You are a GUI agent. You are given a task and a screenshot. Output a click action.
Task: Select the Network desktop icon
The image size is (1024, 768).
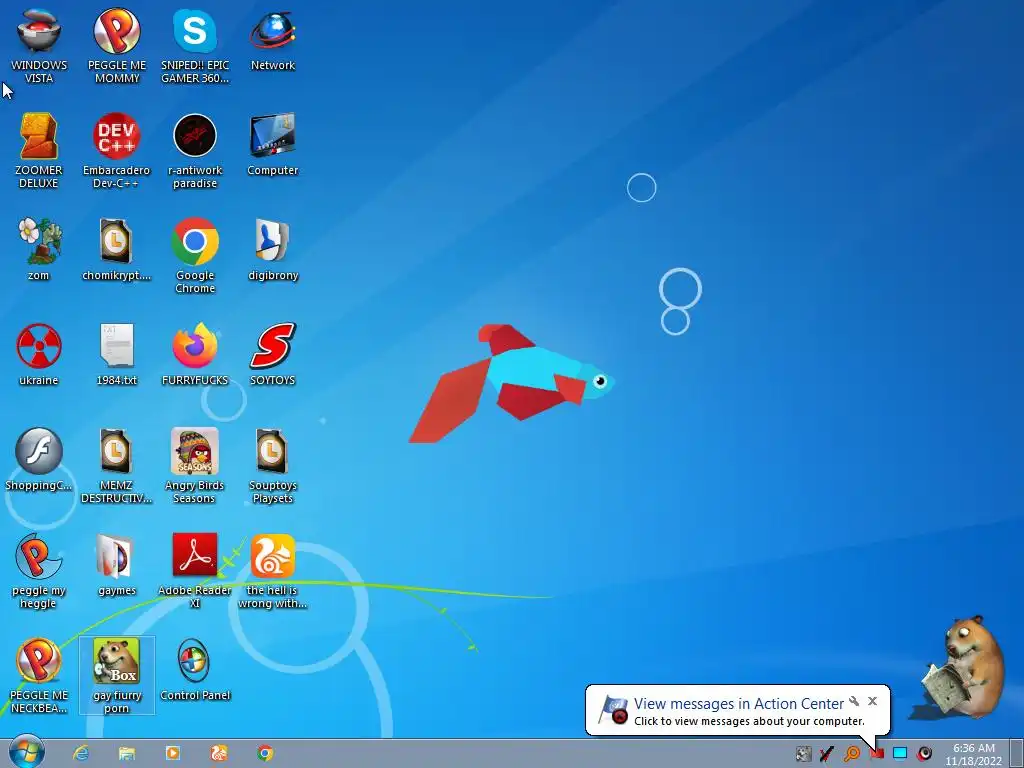point(272,39)
